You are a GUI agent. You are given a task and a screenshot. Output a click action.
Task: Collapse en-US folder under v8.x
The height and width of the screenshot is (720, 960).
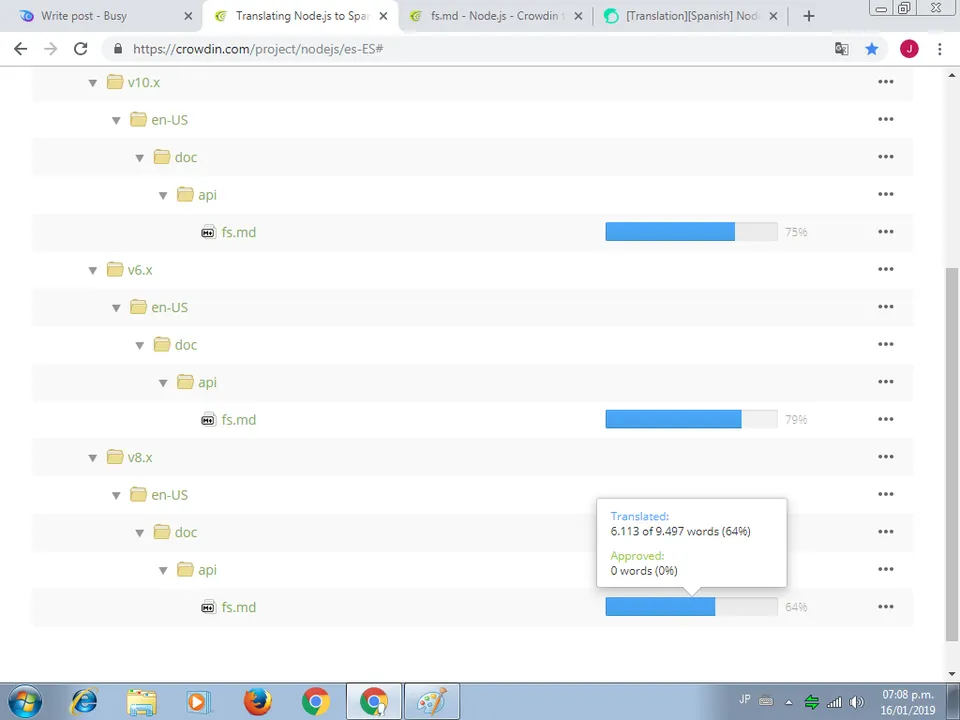pos(116,495)
